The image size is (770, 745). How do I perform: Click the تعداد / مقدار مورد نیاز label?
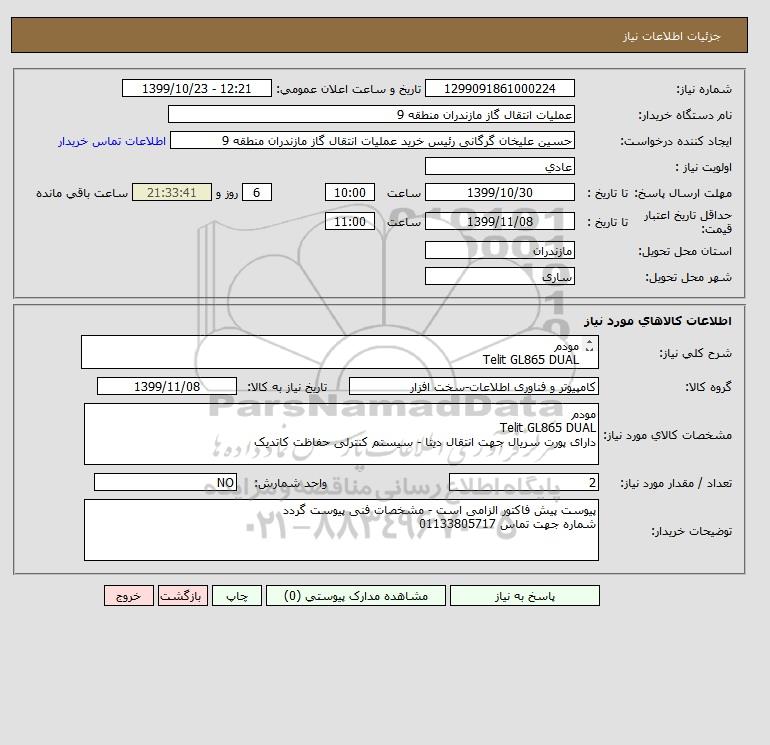[x=676, y=483]
